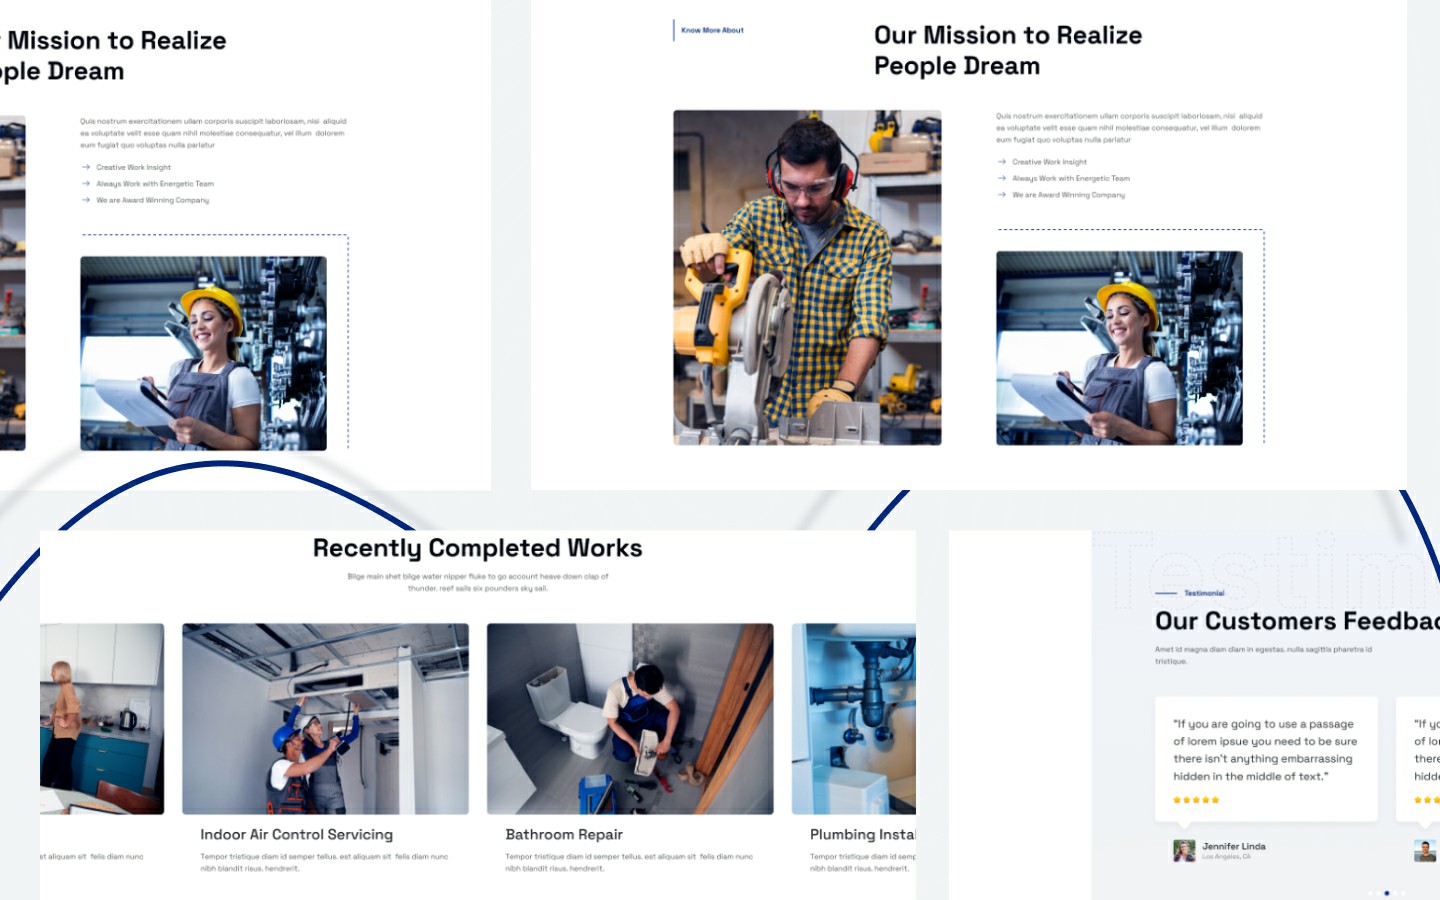
Task: Click the fifth star in Jennifer Linda's rating
Action: (1216, 800)
